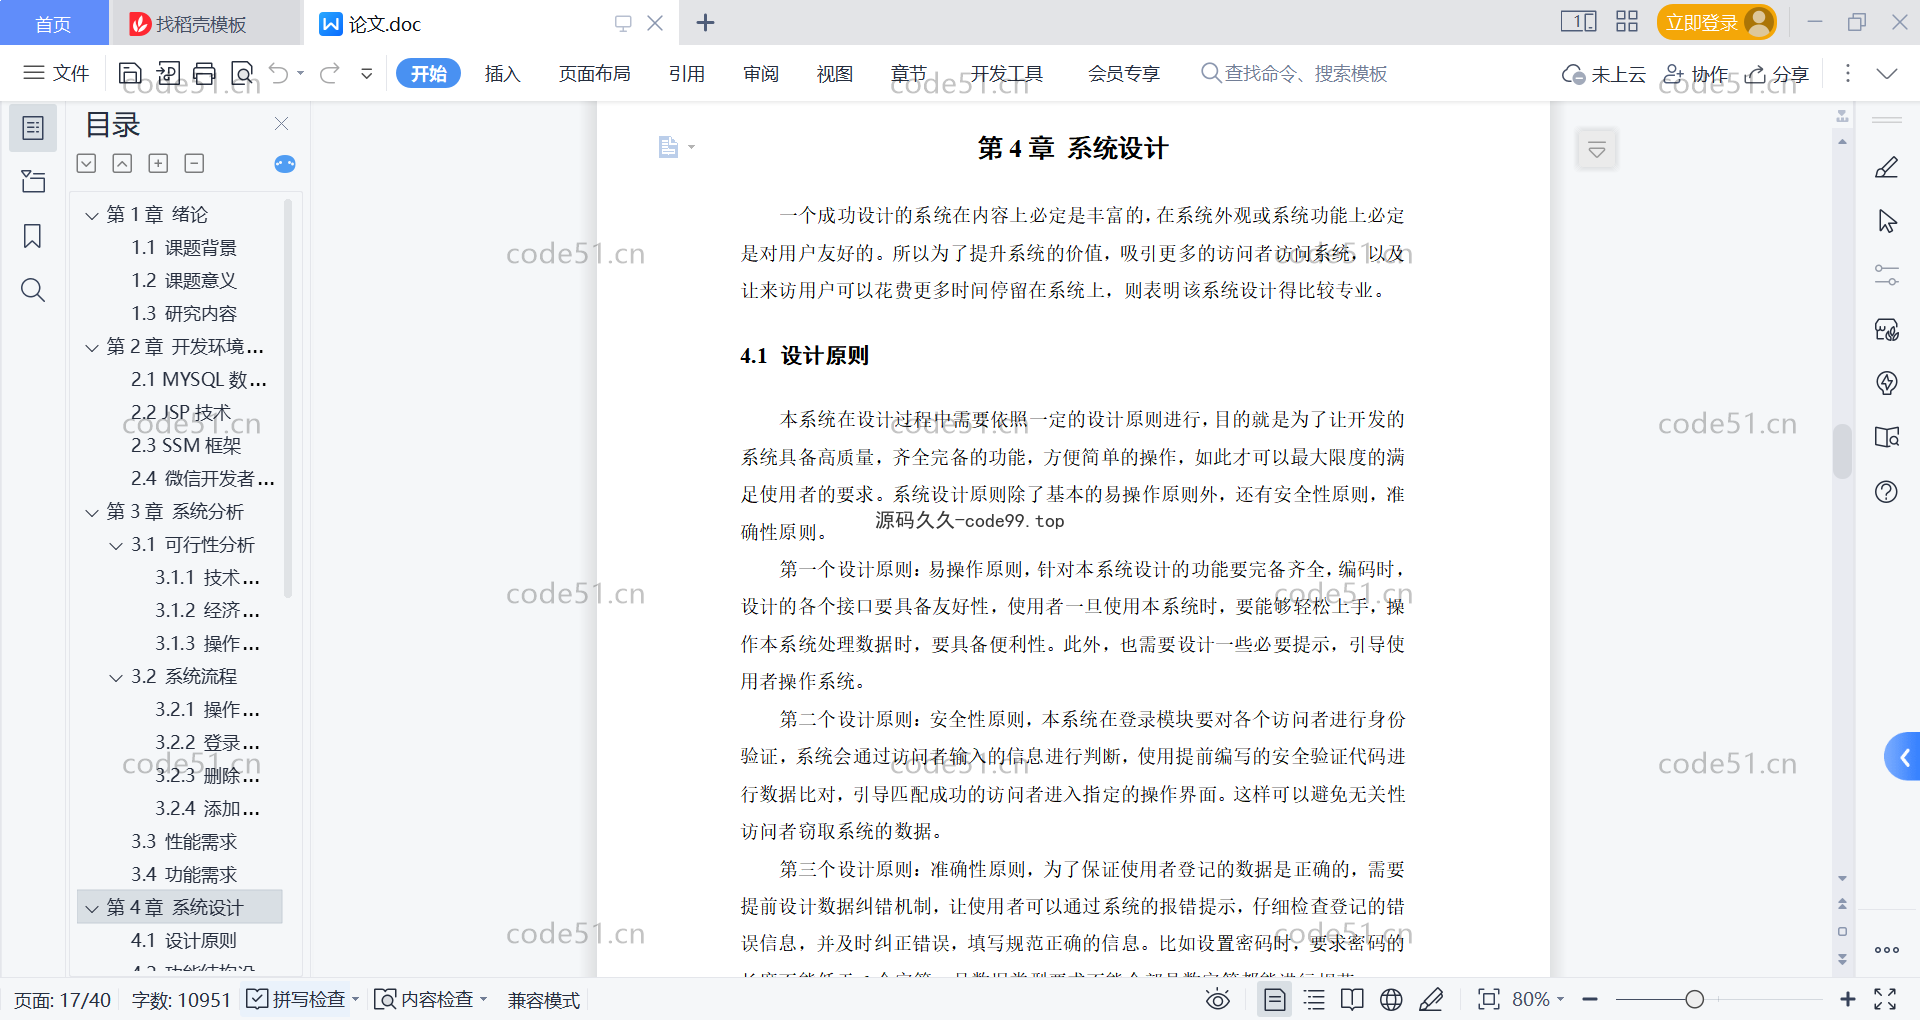Image resolution: width=1920 pixels, height=1020 pixels.
Task: Click the 分享 share button
Action: [1777, 74]
